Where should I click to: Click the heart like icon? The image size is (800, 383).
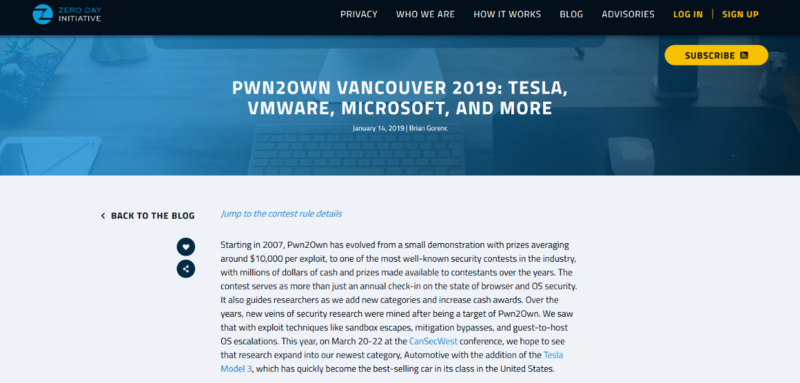(x=186, y=247)
